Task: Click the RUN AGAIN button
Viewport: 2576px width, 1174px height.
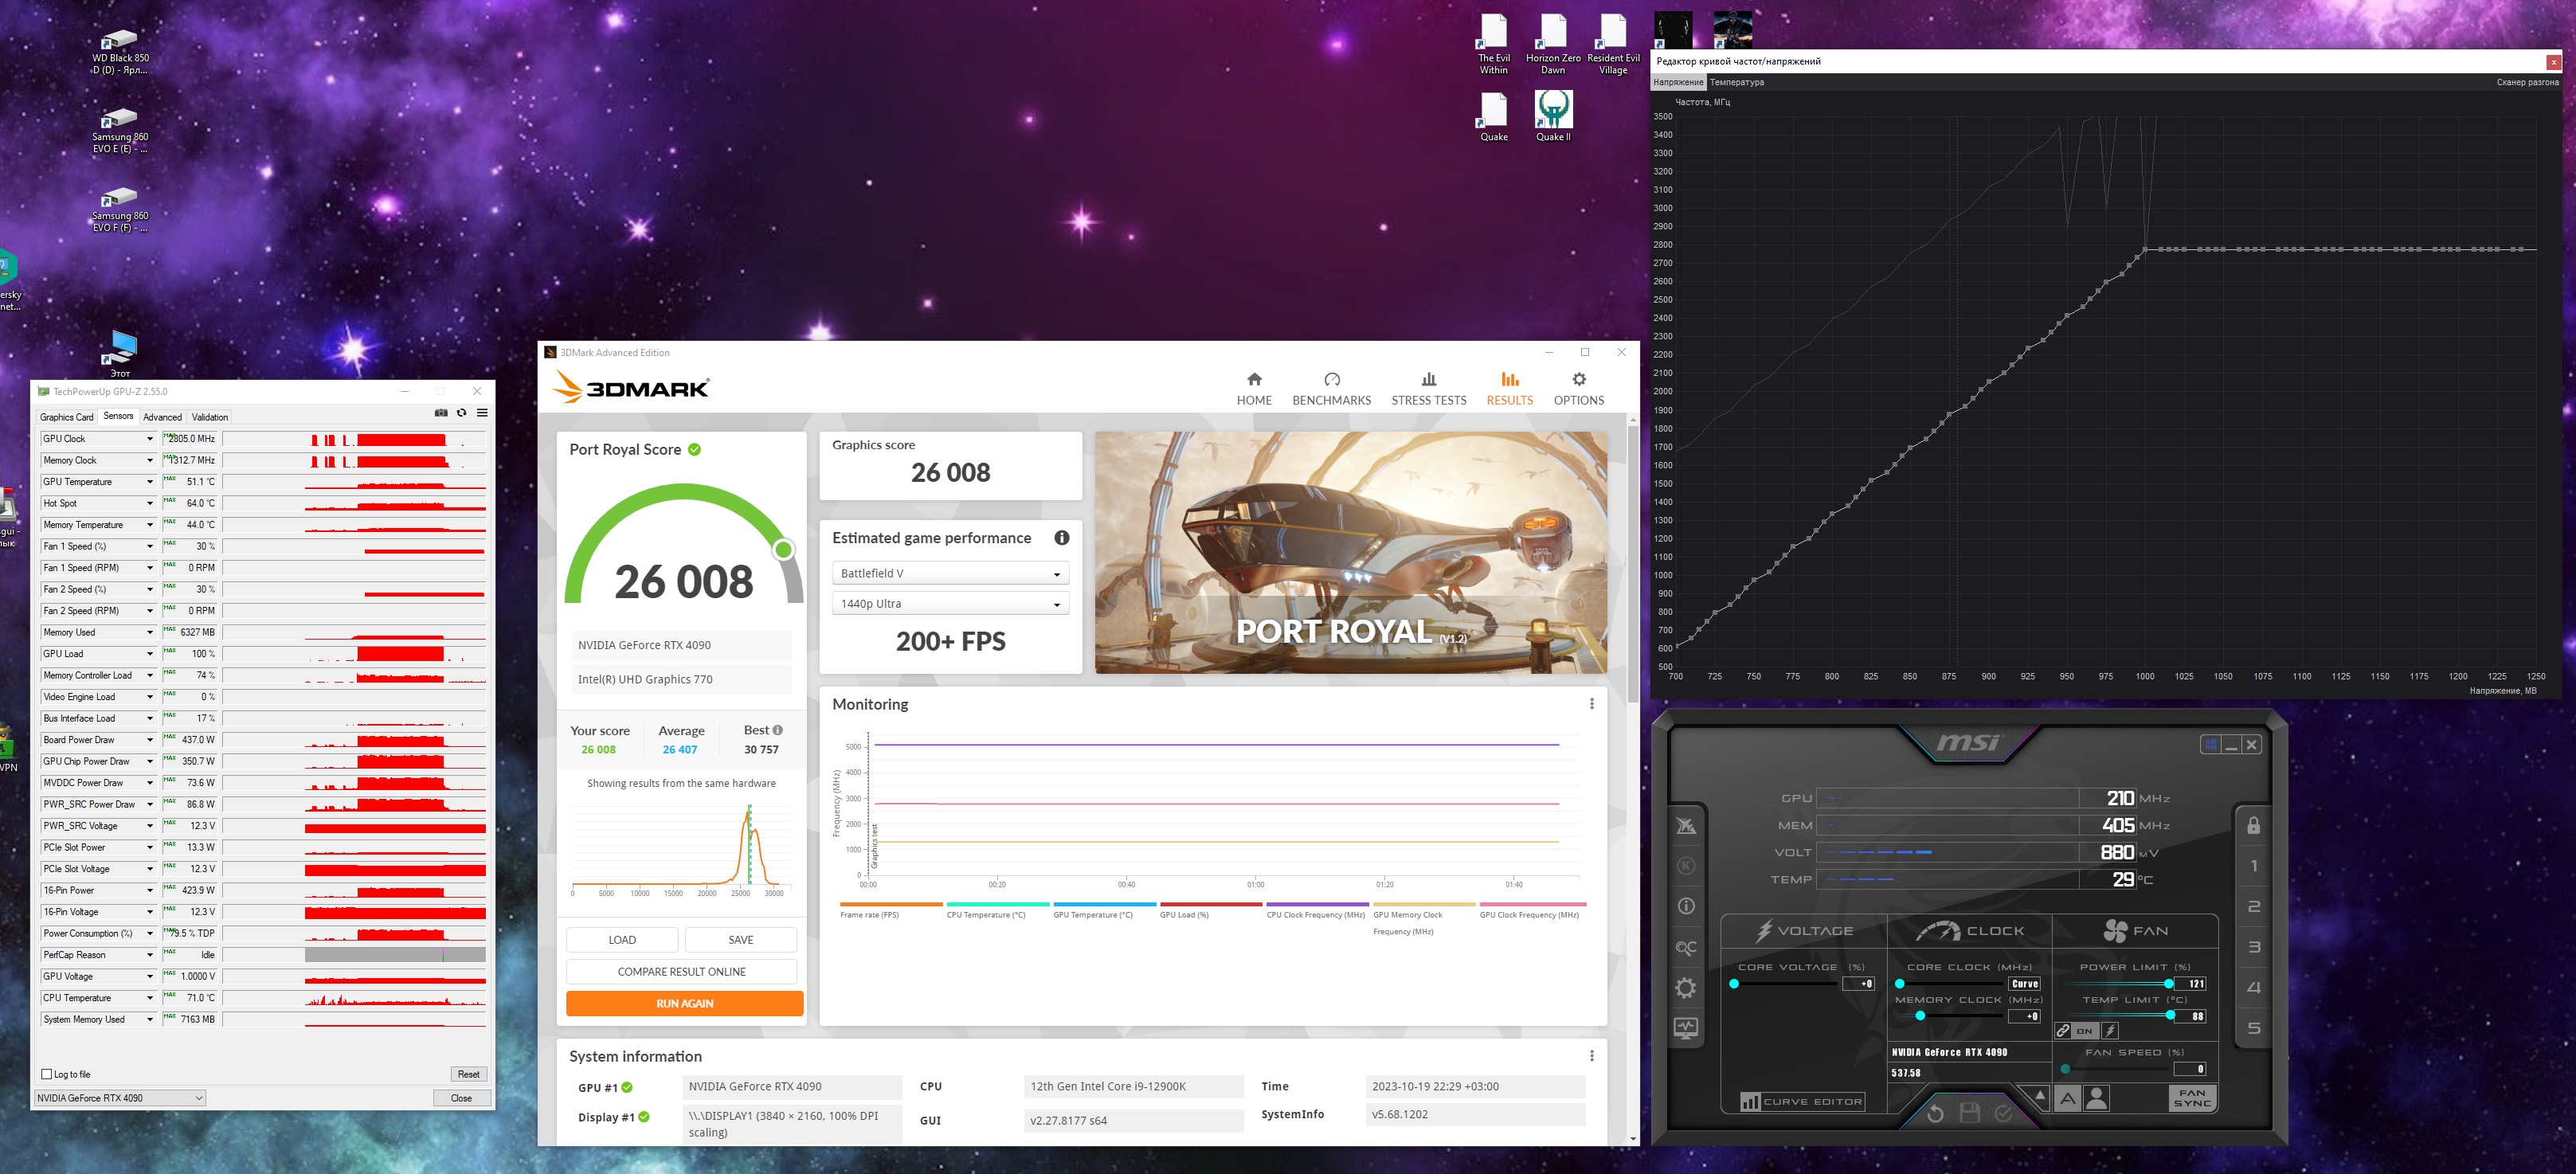Action: pyautogui.click(x=684, y=1003)
